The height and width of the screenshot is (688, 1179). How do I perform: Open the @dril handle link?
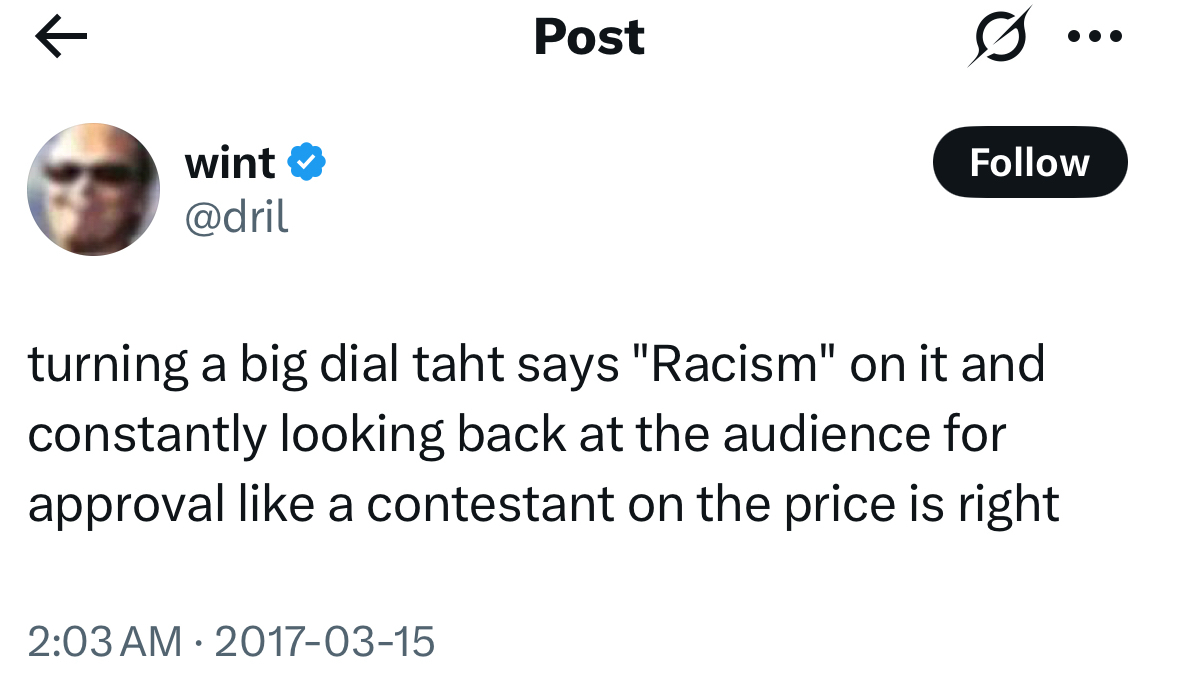coord(237,215)
